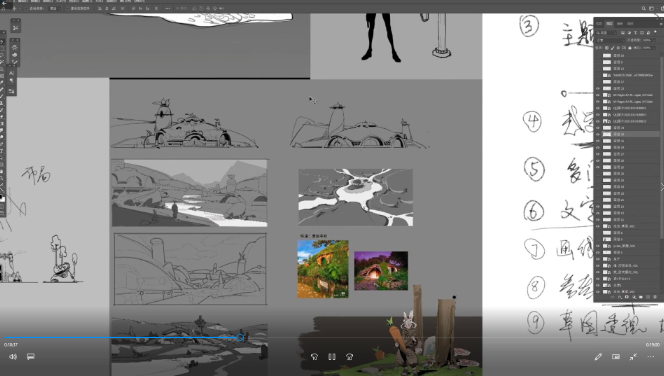
Task: Mute the video volume speaker icon
Action: coord(13,357)
